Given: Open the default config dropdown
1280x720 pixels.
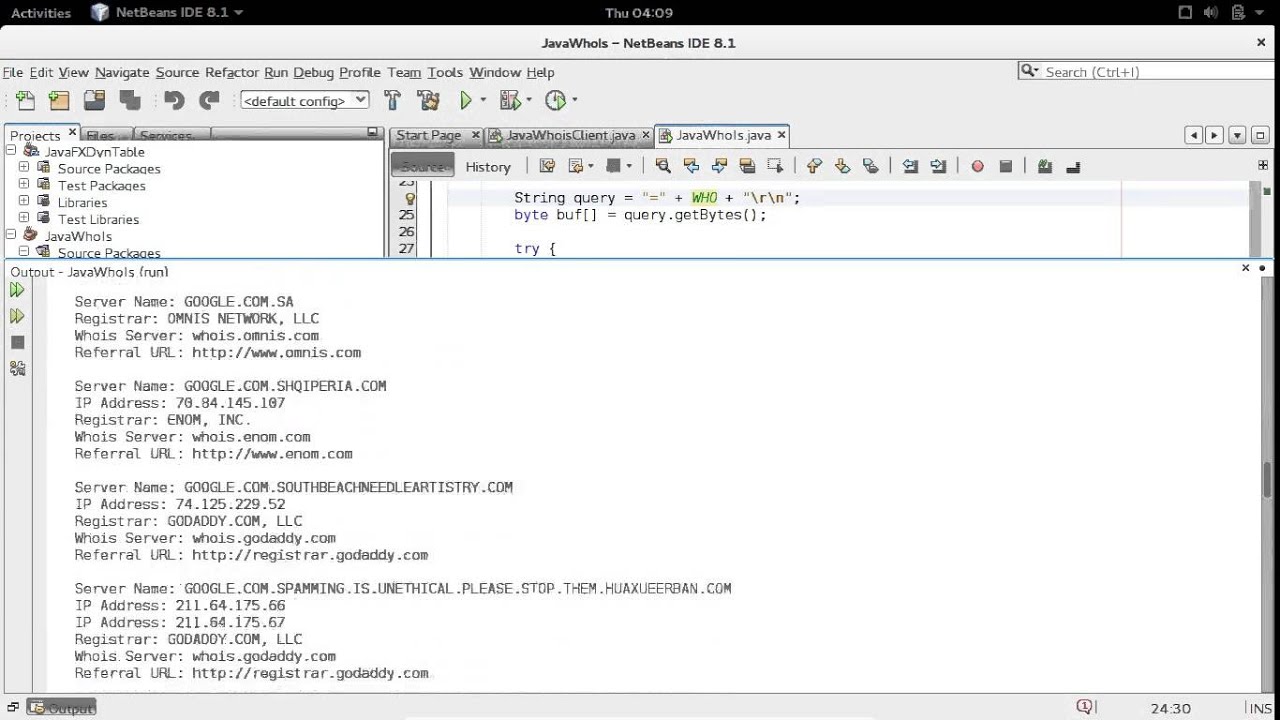Looking at the screenshot, I should 305,100.
